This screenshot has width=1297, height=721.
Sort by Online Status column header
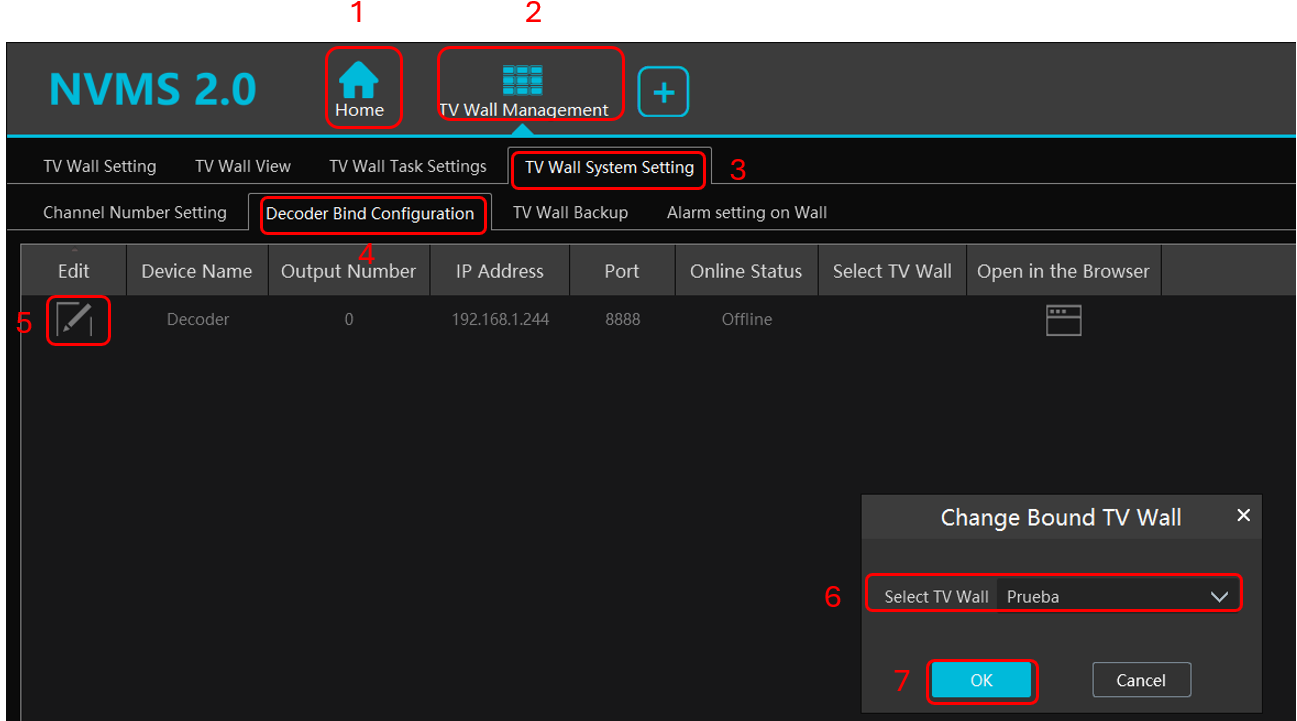[x=746, y=271]
